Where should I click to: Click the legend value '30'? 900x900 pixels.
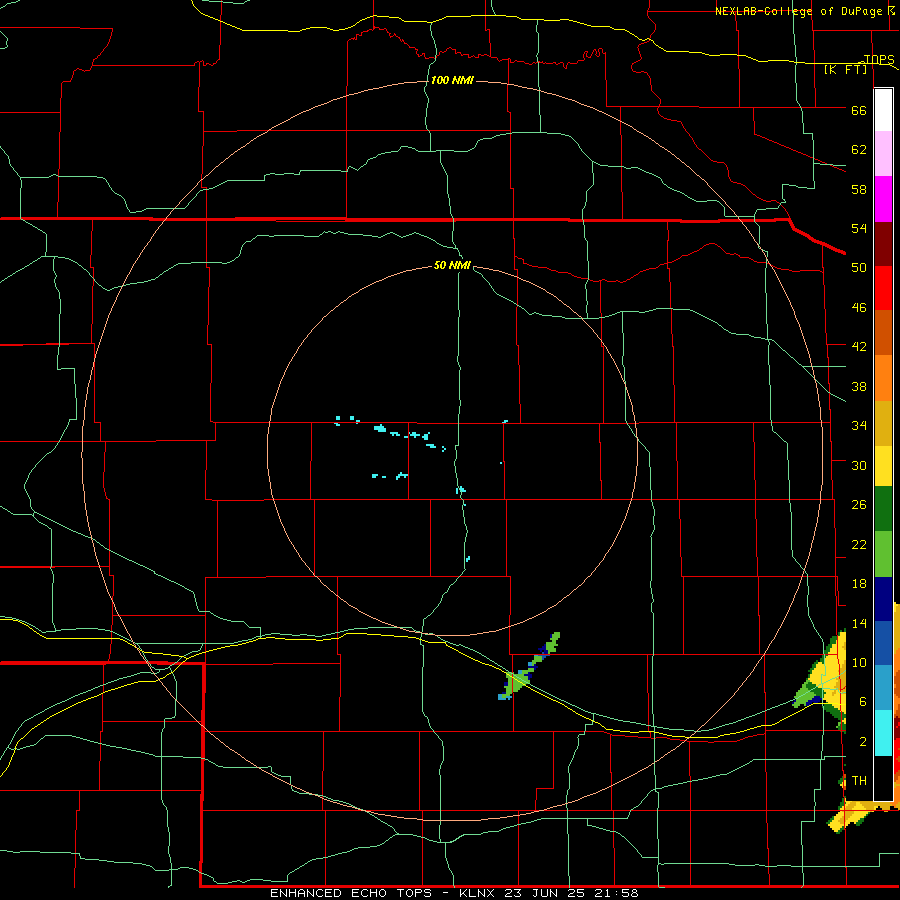coord(859,465)
